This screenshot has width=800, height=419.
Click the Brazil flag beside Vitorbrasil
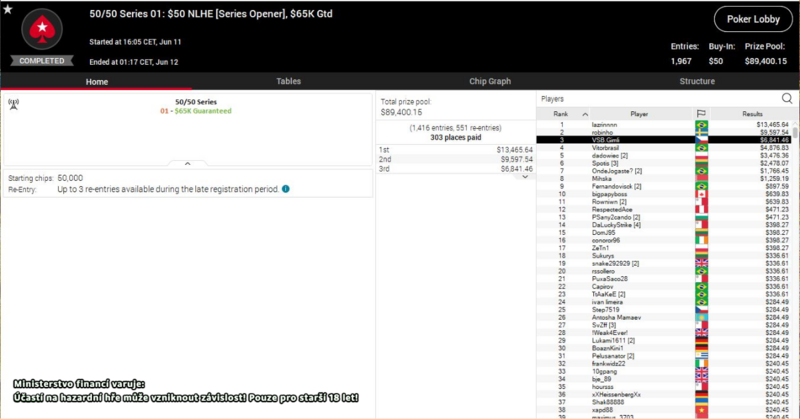[702, 147]
